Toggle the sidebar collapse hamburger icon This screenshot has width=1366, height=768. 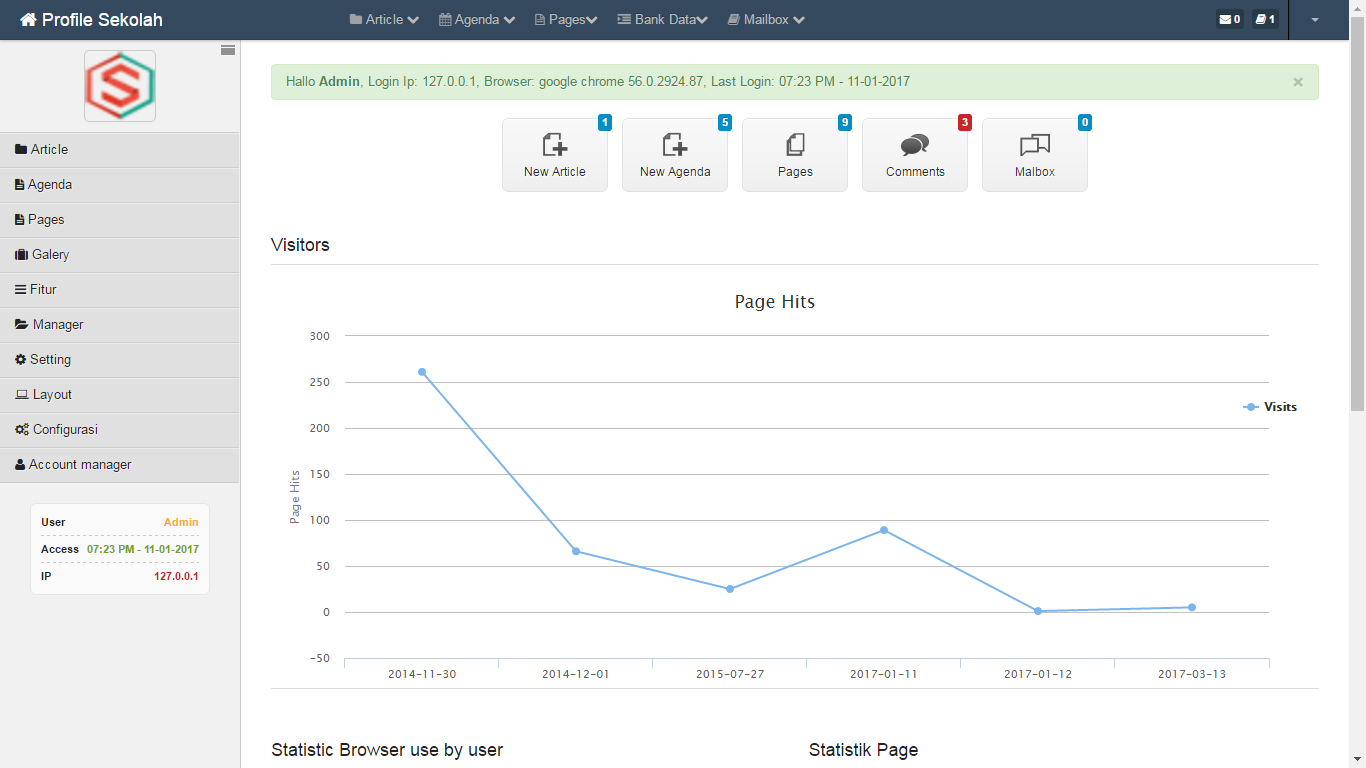[x=228, y=50]
